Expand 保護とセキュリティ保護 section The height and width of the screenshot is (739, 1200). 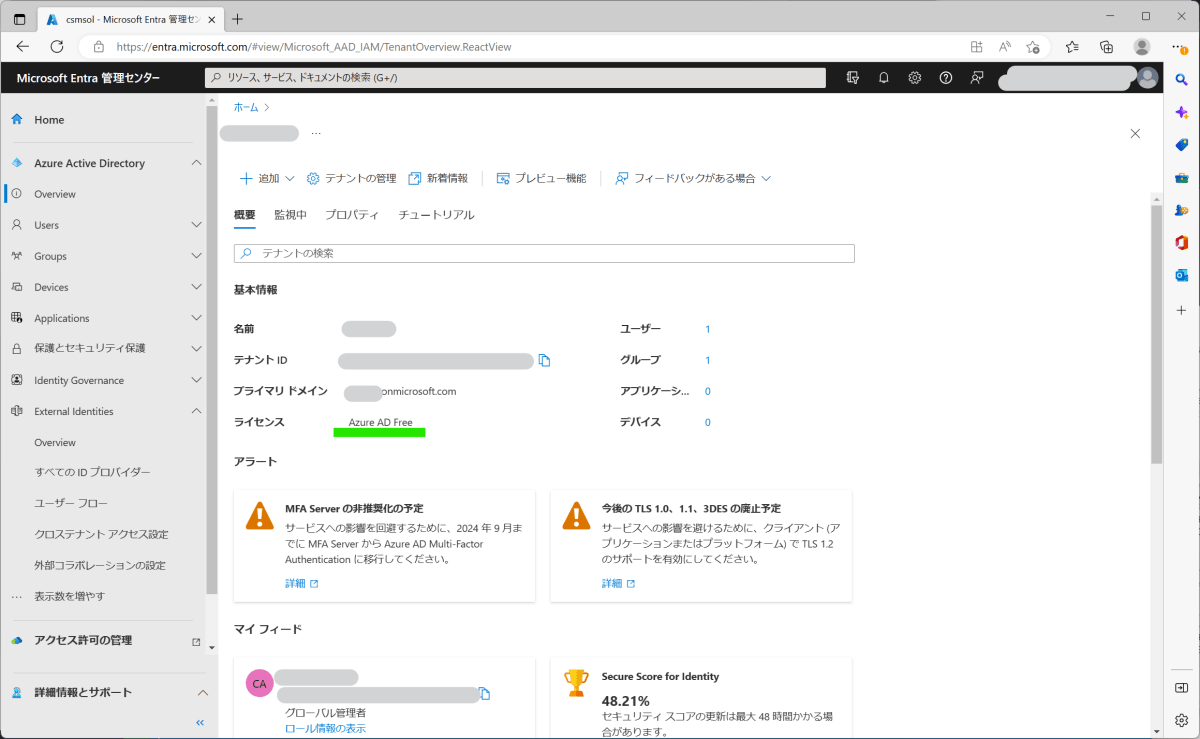click(196, 348)
